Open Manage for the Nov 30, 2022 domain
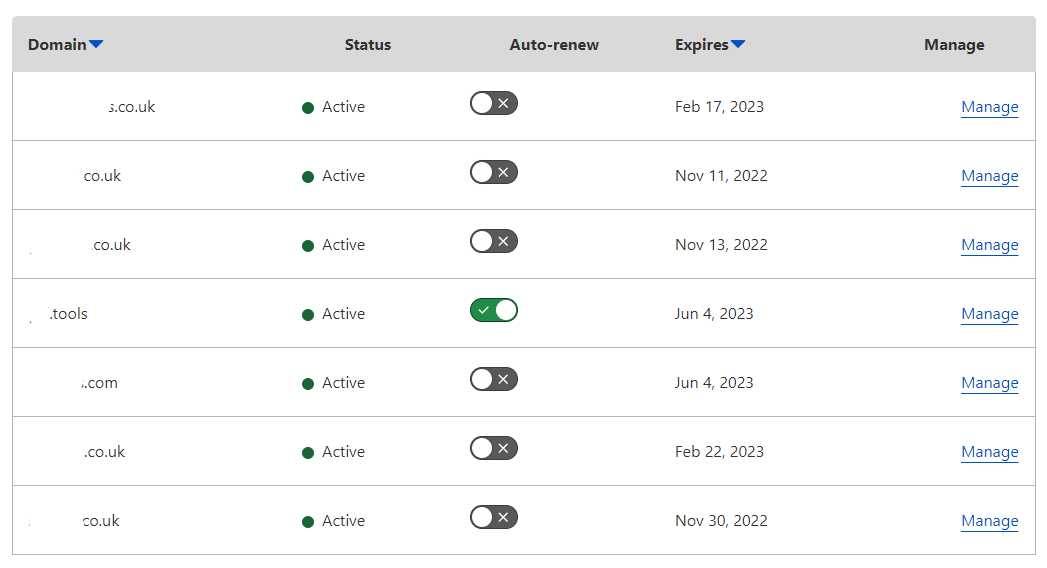Screen dimensions: 1047x568 pos(989,521)
